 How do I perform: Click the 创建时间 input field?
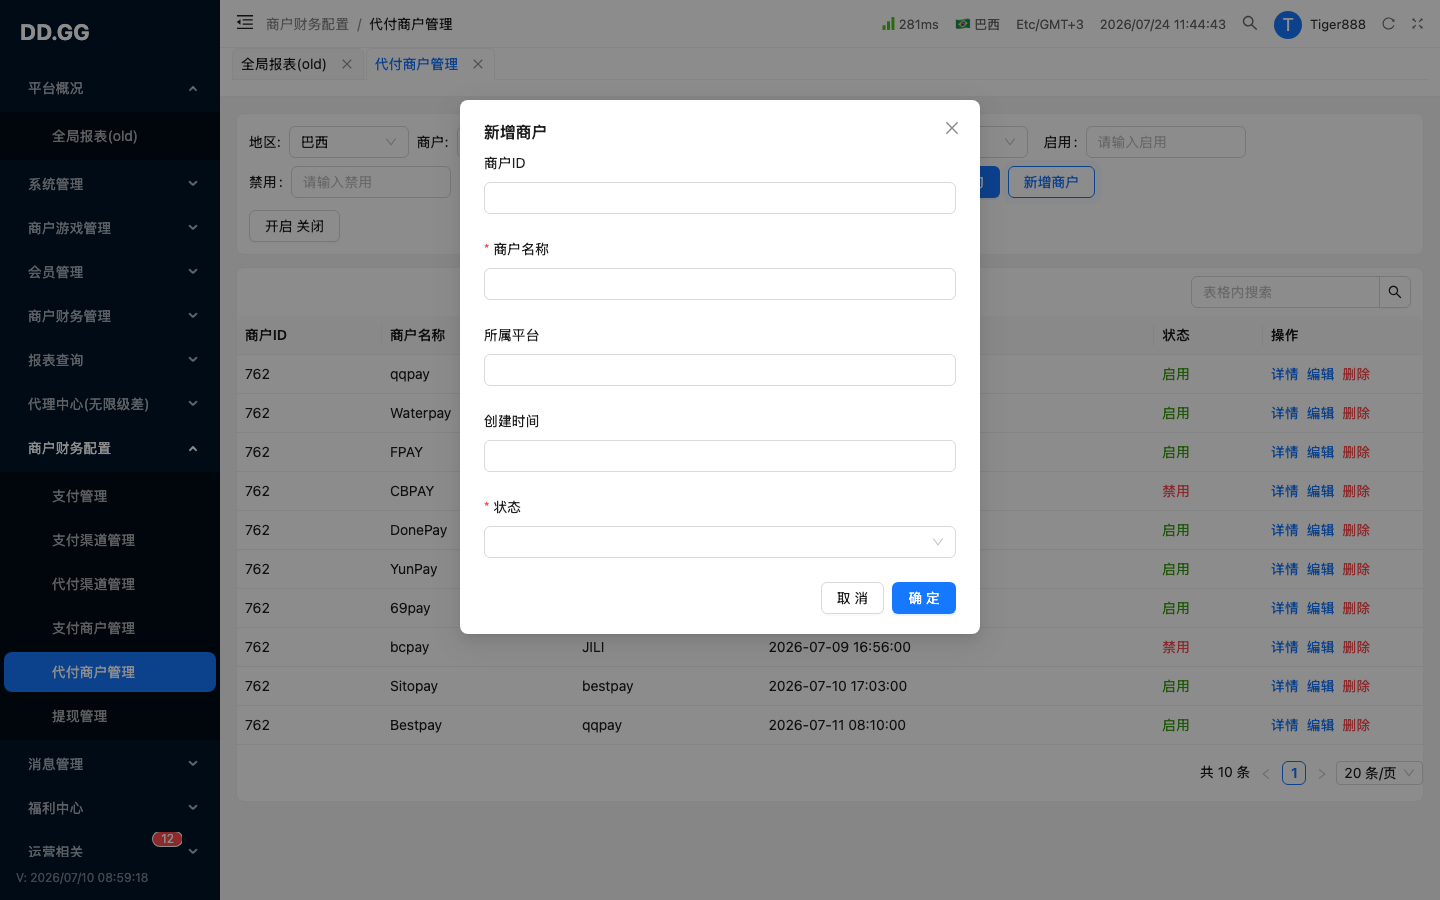coord(720,456)
